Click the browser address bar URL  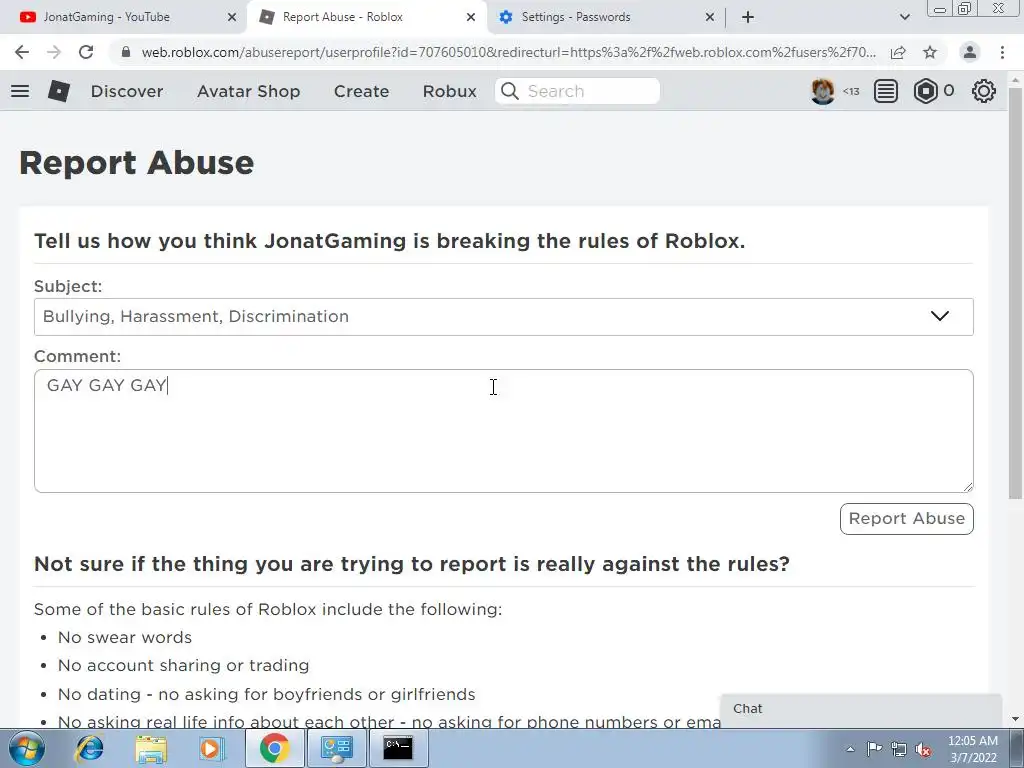point(509,52)
